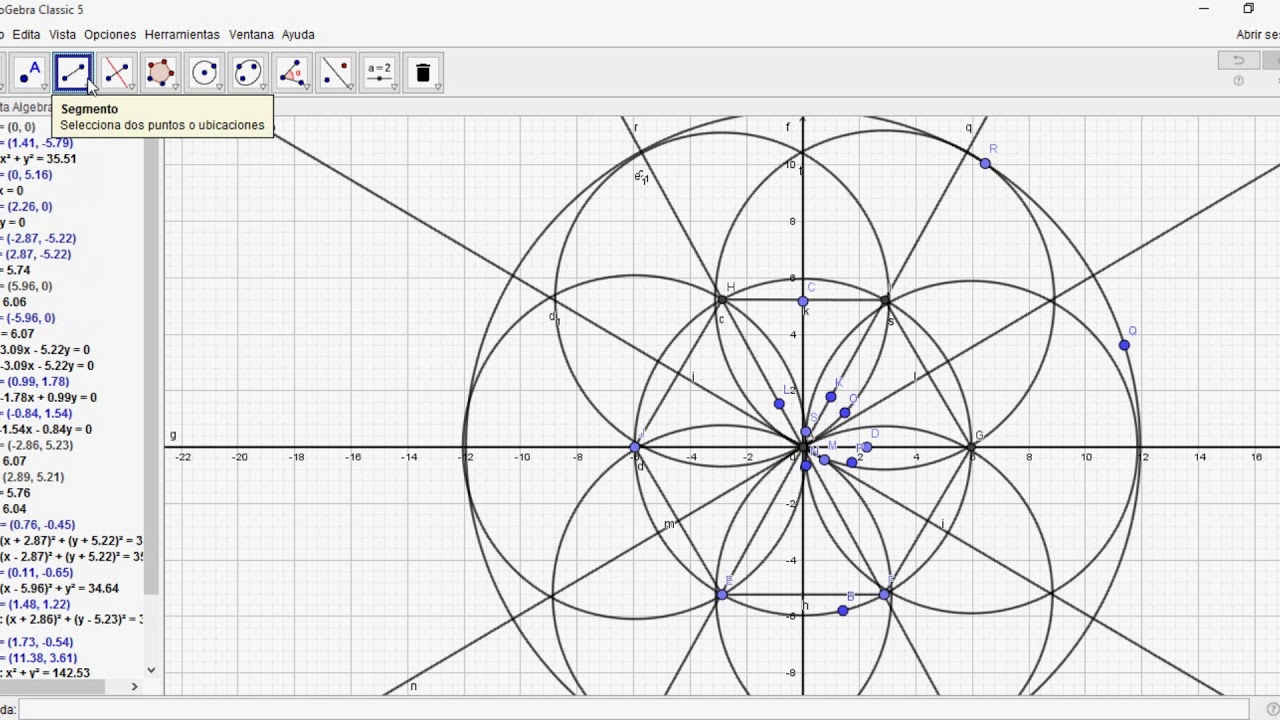The image size is (1280, 720).
Task: Expand the Ellipse tool dropdown arrow
Action: (x=261, y=87)
